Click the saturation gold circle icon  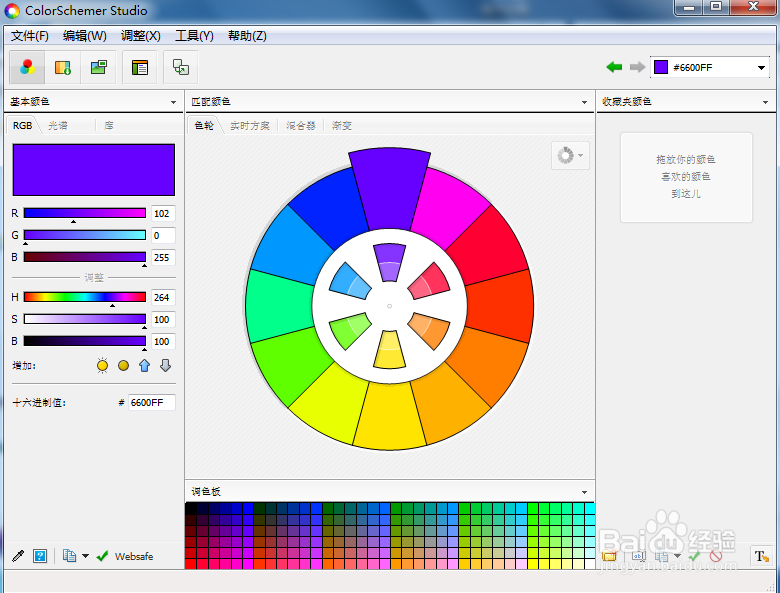pos(123,366)
